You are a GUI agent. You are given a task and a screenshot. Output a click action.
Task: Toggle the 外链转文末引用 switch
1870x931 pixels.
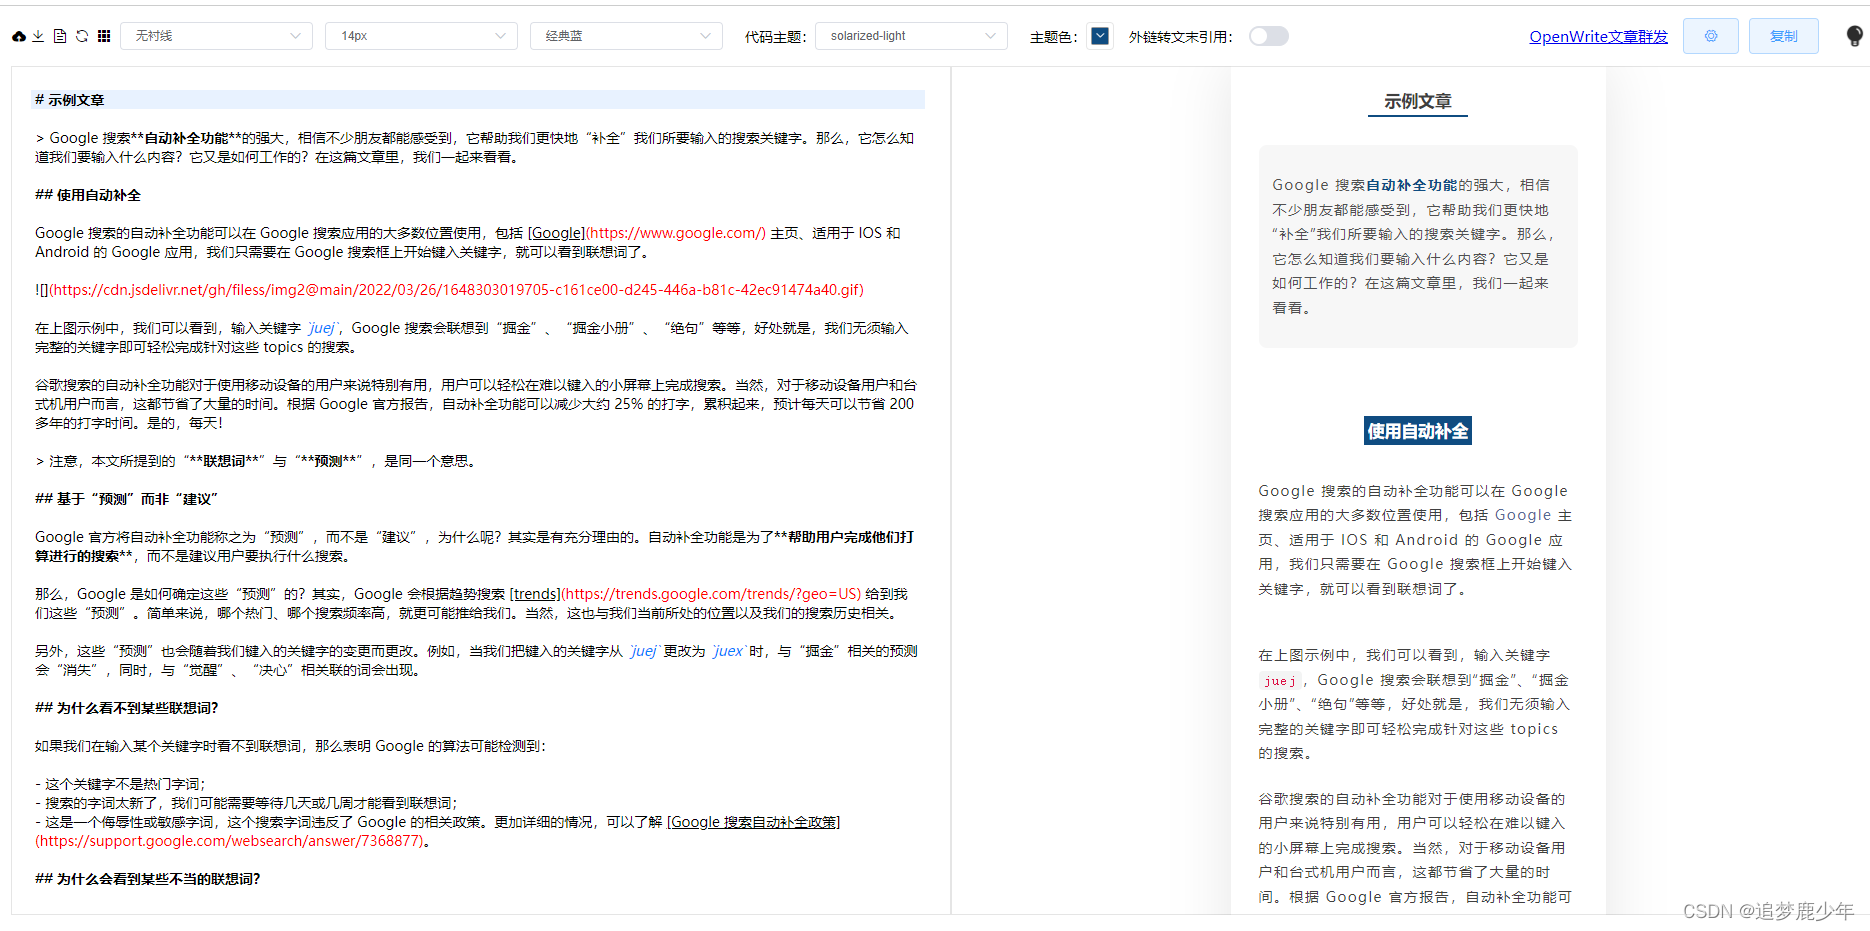tap(1268, 36)
